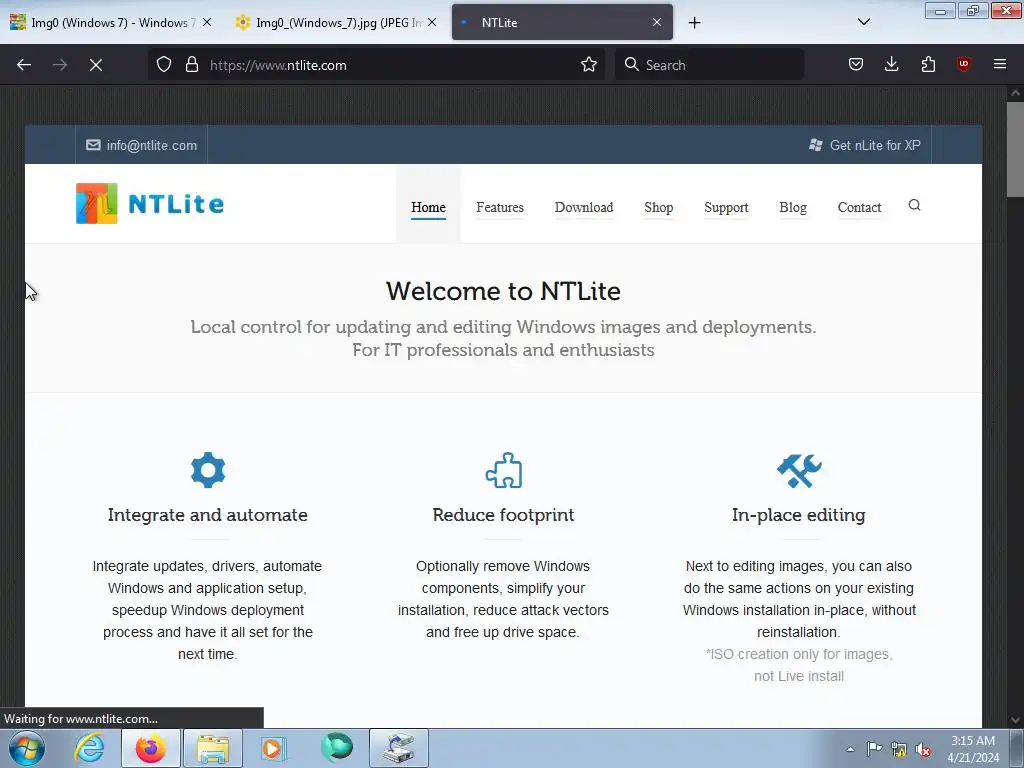Viewport: 1024px width, 768px height.
Task: Open the tracking protection shield icon
Action: [x=164, y=65]
